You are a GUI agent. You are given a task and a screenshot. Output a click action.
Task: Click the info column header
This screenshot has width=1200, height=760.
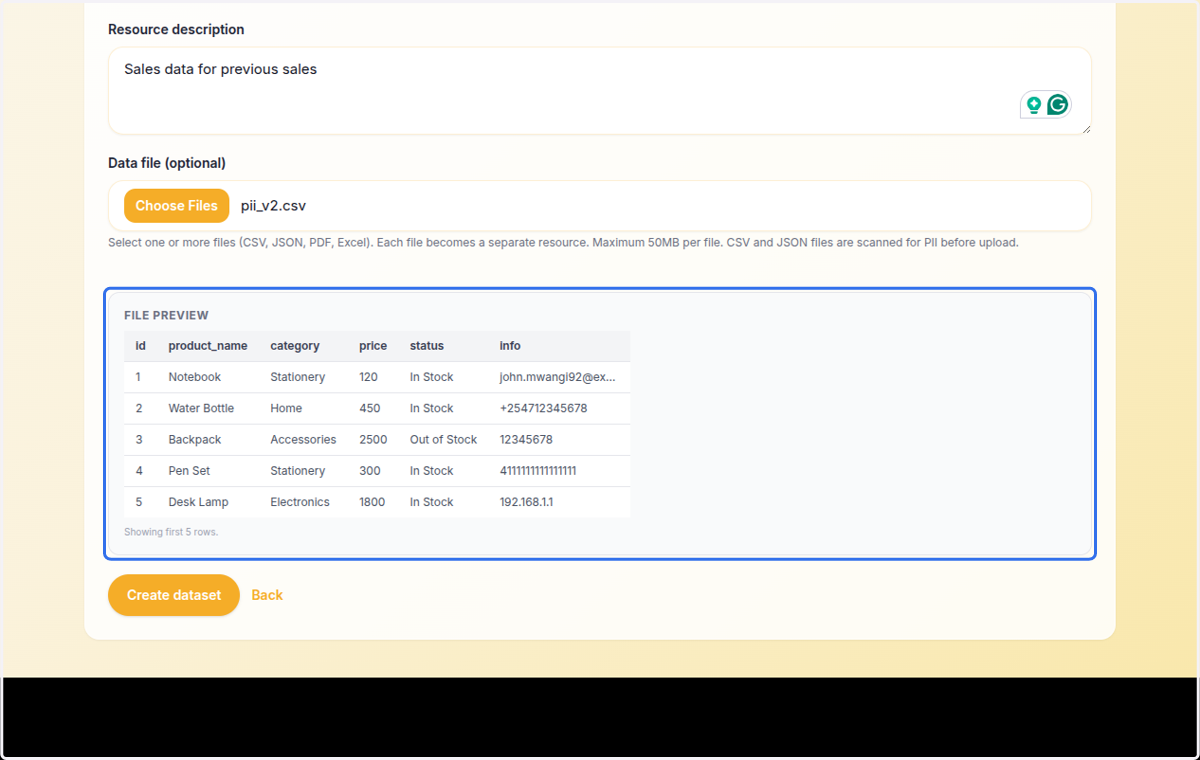[x=510, y=346]
